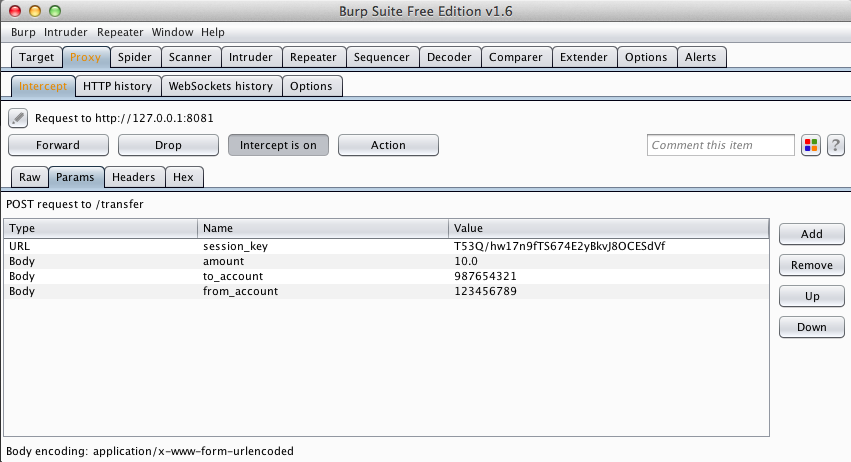Switch to the Comparer tab

516,57
